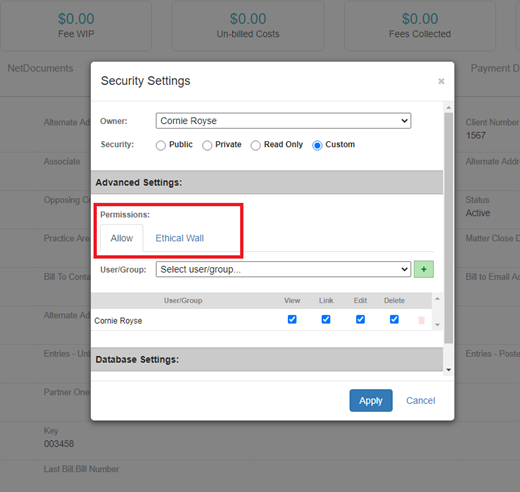Select the Public security radio button
Screen dimensions: 520x492
click(161, 145)
